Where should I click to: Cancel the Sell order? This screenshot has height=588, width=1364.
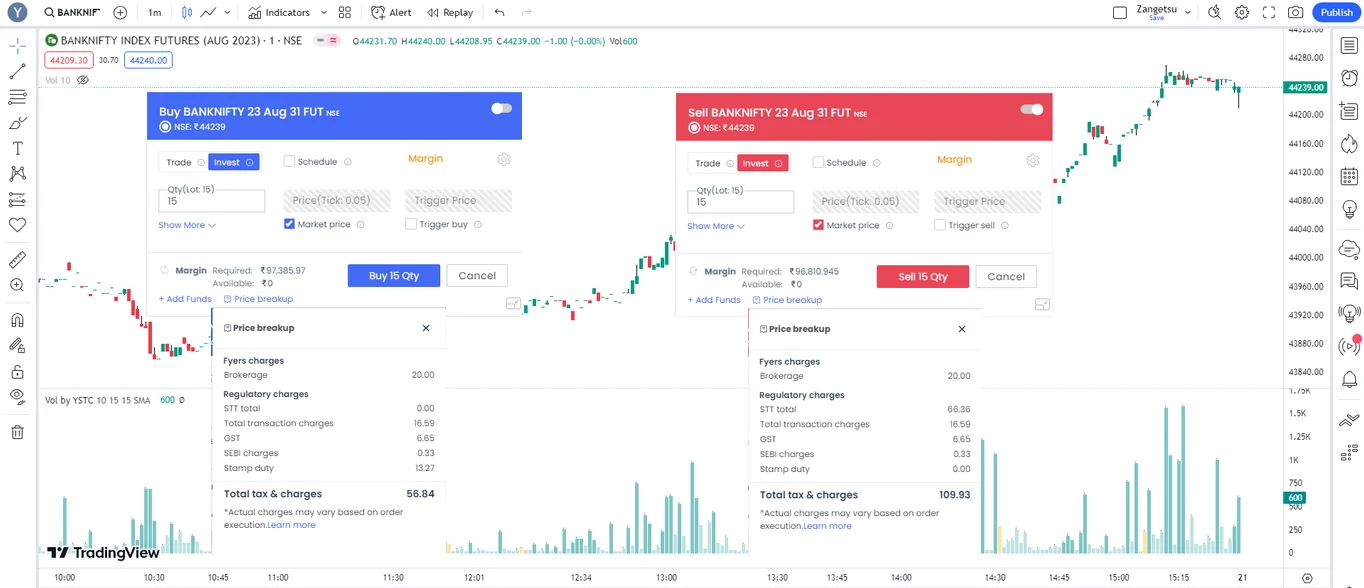[x=1006, y=276]
